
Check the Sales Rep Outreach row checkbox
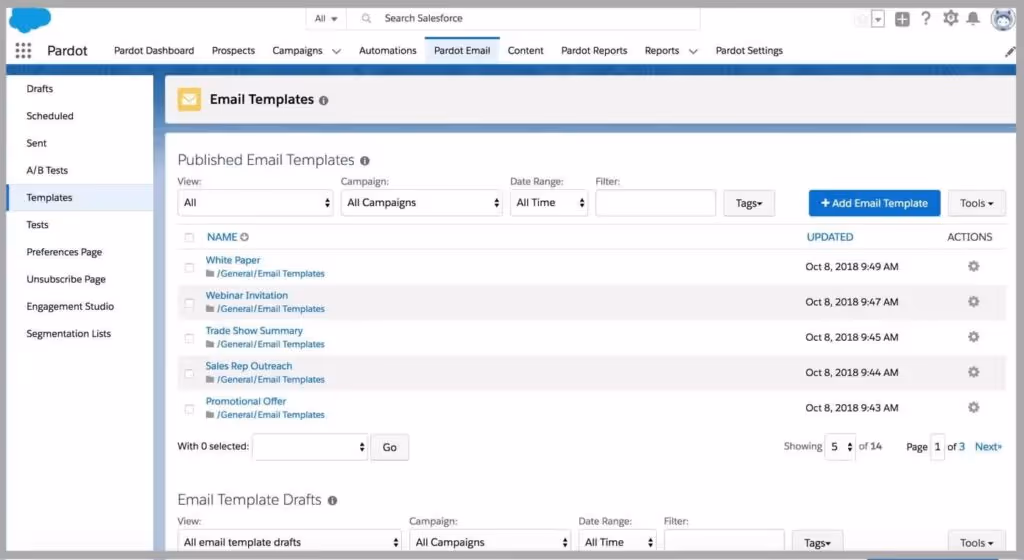[189, 374]
